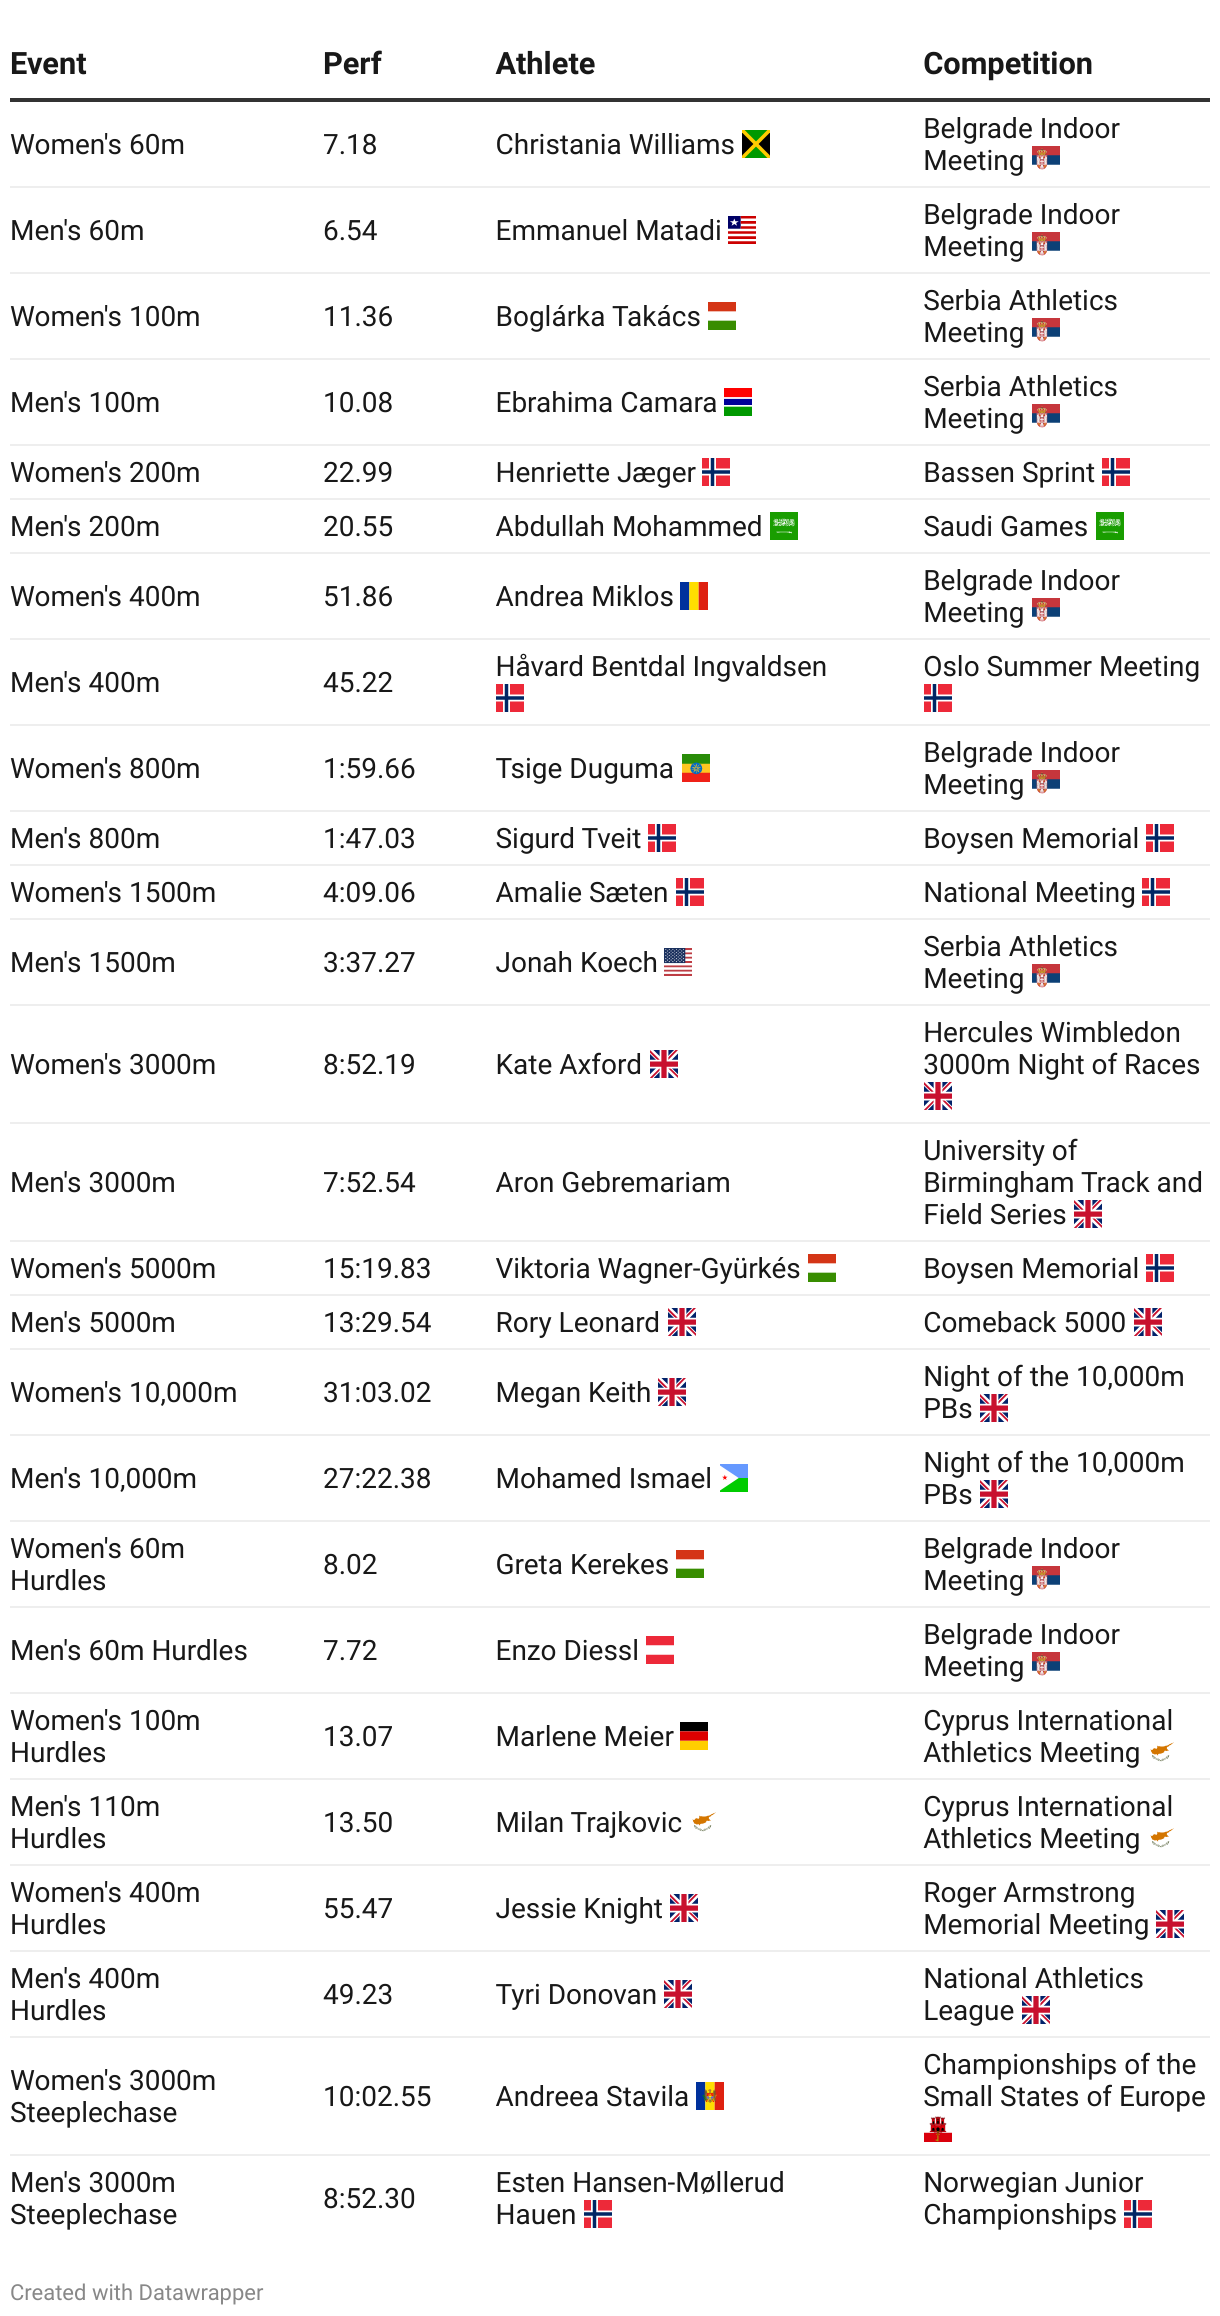Click the Athlete column header
This screenshot has height=2316, width=1220.
tap(545, 64)
